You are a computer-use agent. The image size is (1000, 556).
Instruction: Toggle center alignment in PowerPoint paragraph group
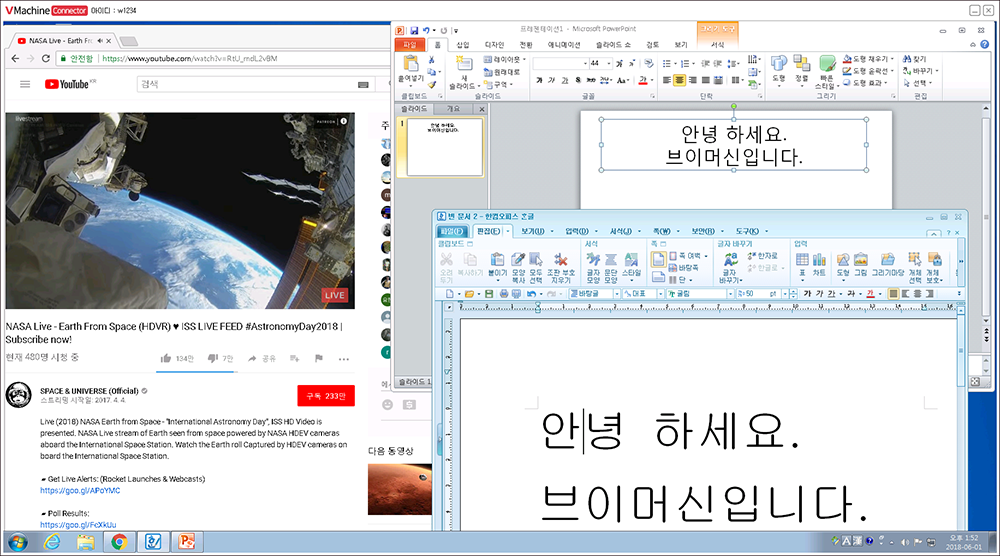679,80
